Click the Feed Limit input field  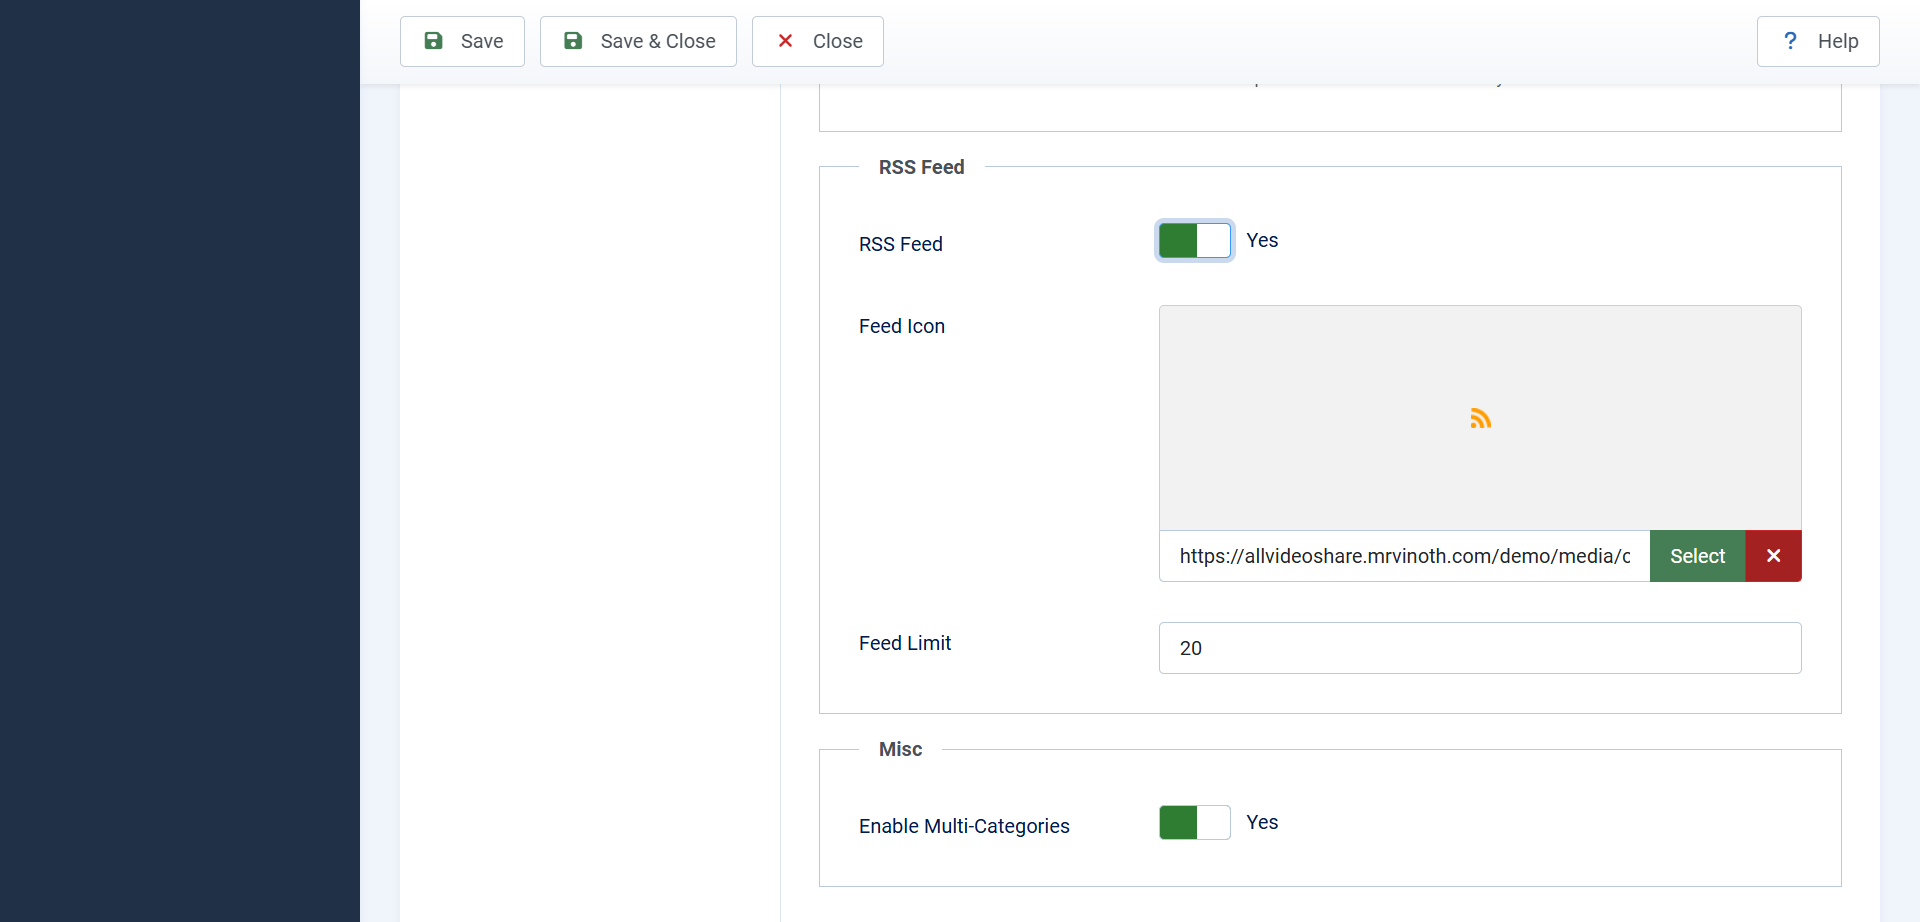[1480, 648]
